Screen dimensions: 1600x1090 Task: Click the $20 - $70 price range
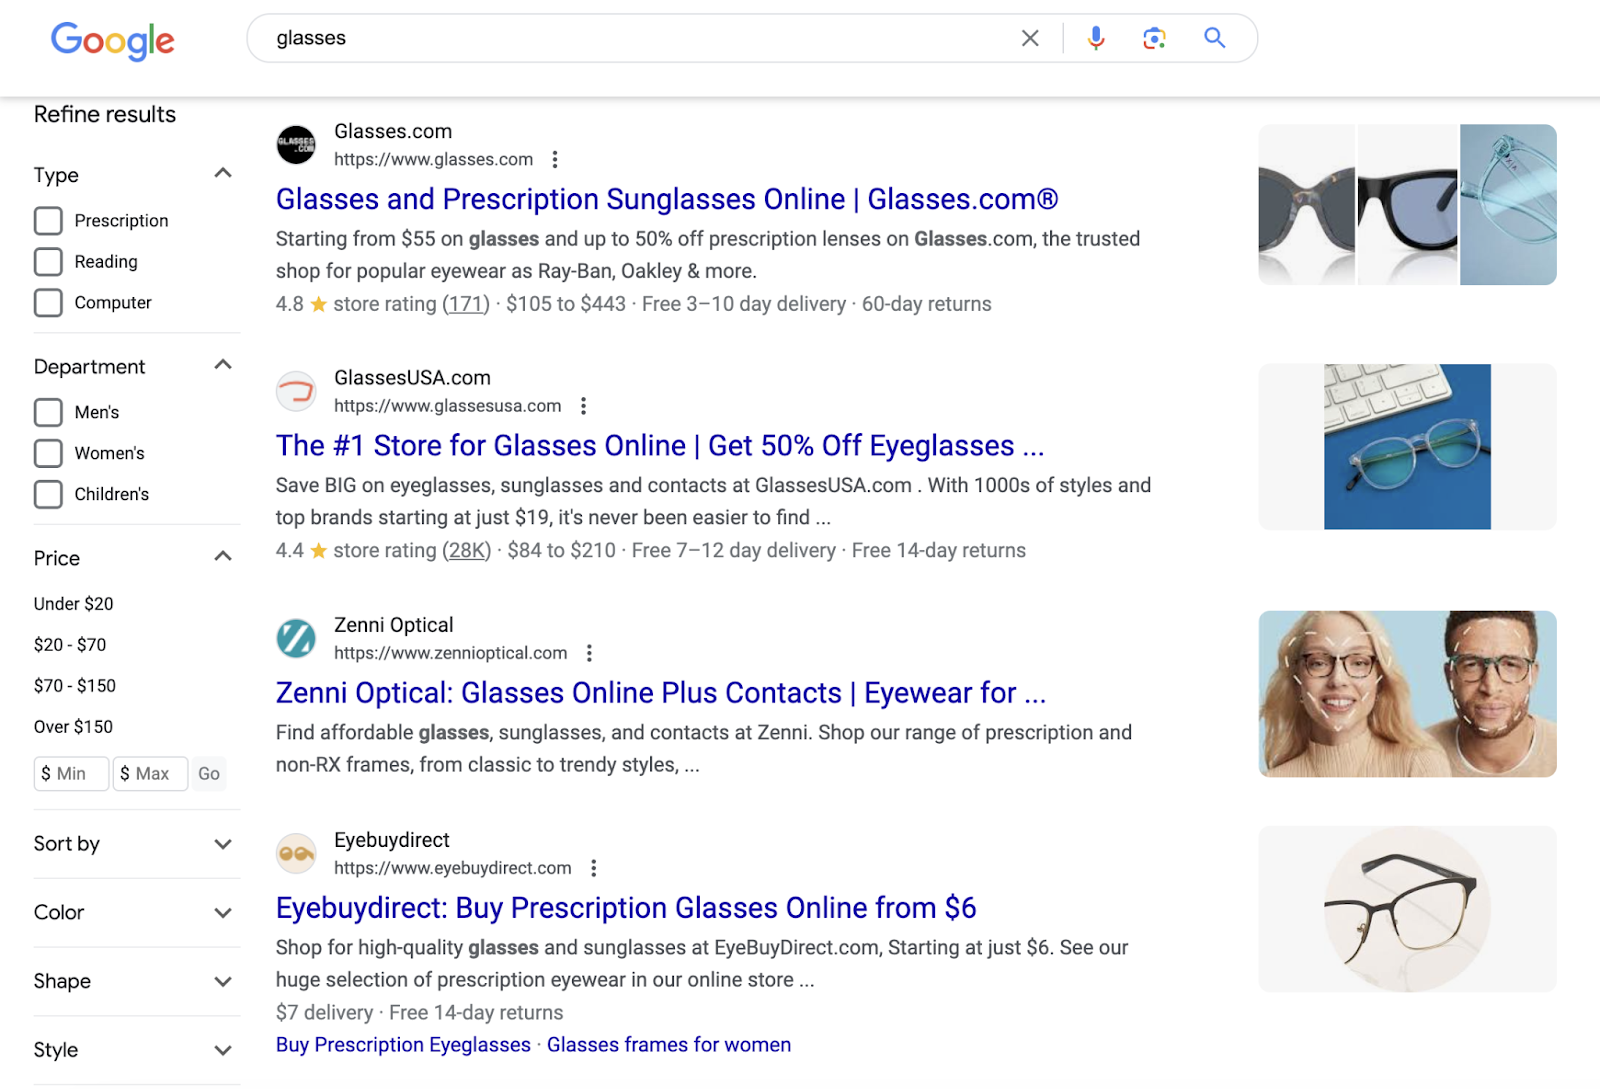[69, 644]
